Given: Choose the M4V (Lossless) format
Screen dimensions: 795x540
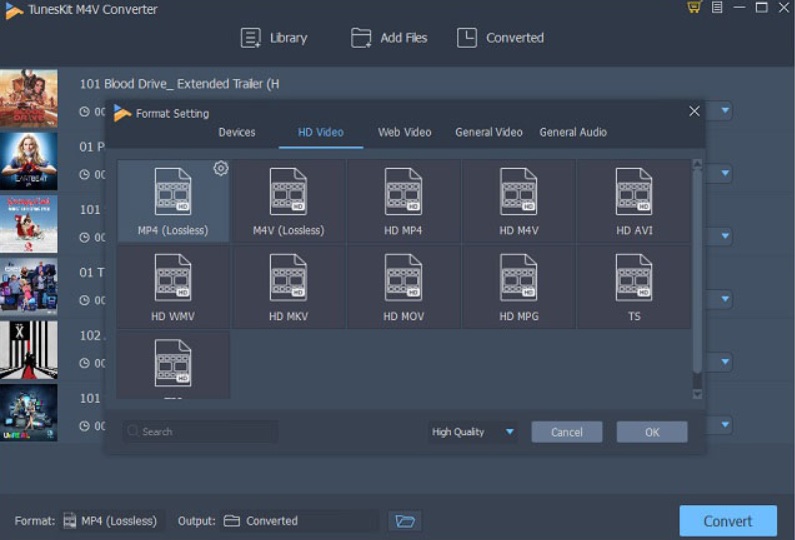Looking at the screenshot, I should click(288, 201).
